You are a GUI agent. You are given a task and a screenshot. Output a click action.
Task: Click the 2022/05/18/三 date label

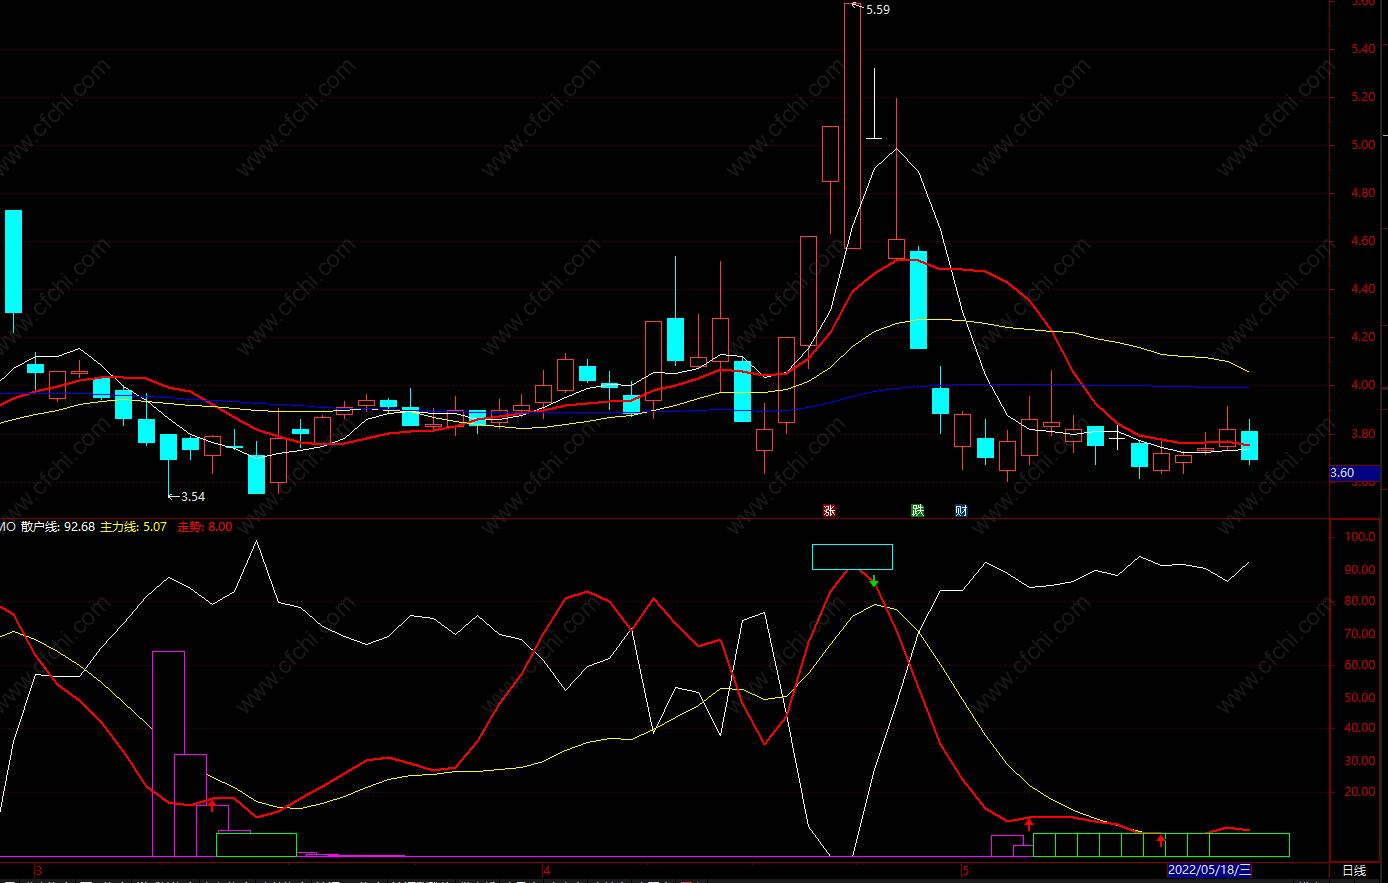coord(1210,870)
